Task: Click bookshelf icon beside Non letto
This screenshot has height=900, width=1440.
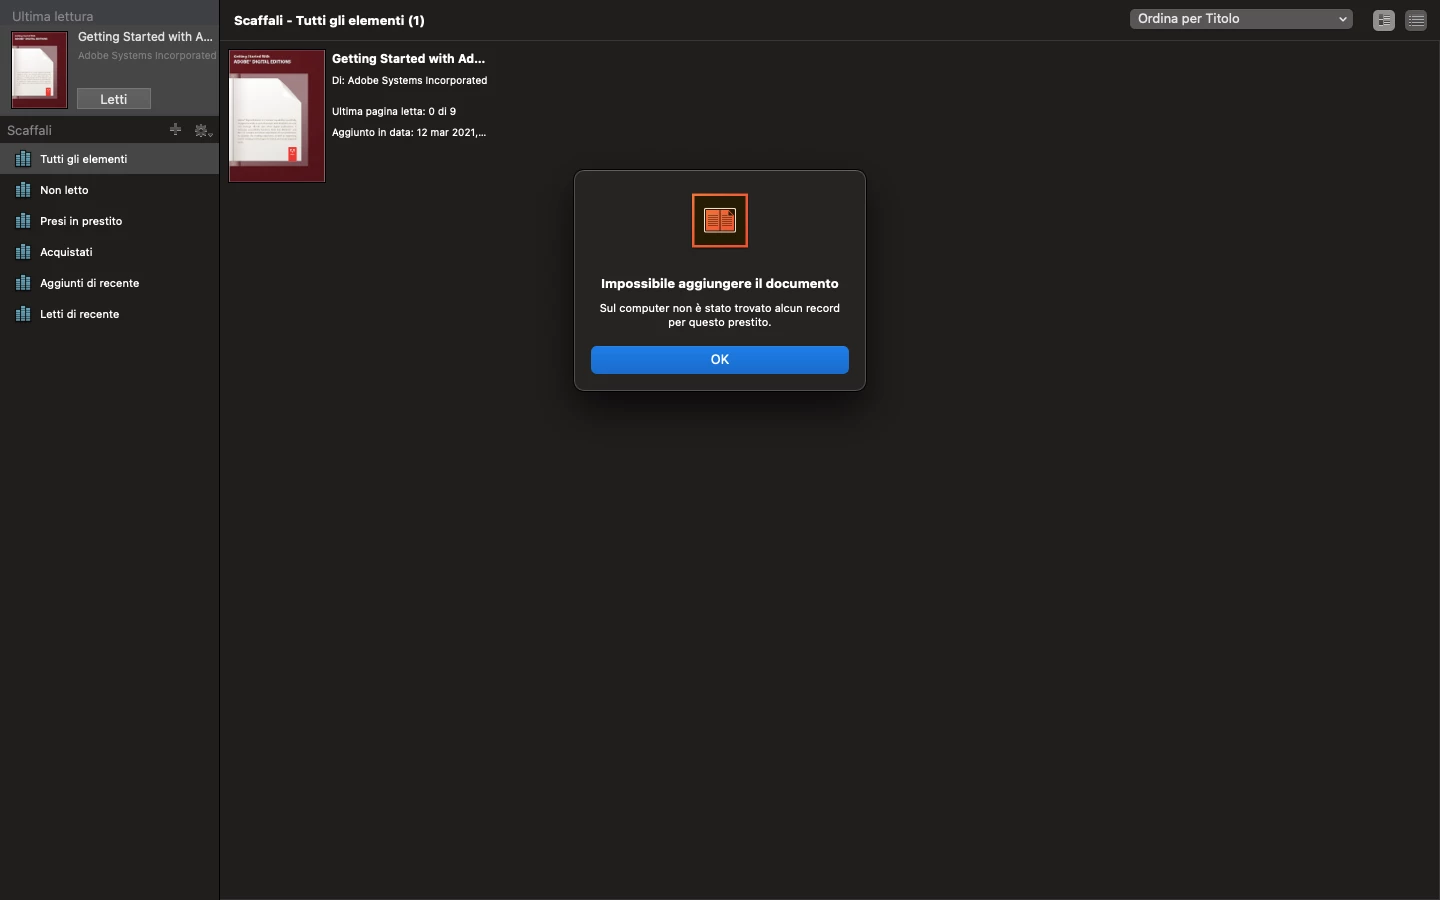Action: pos(23,190)
